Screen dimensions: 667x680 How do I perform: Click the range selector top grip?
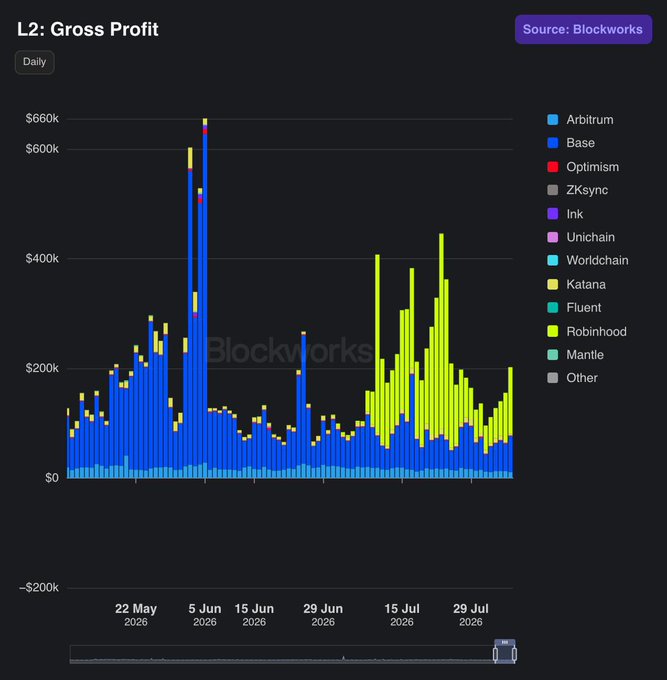(x=505, y=642)
